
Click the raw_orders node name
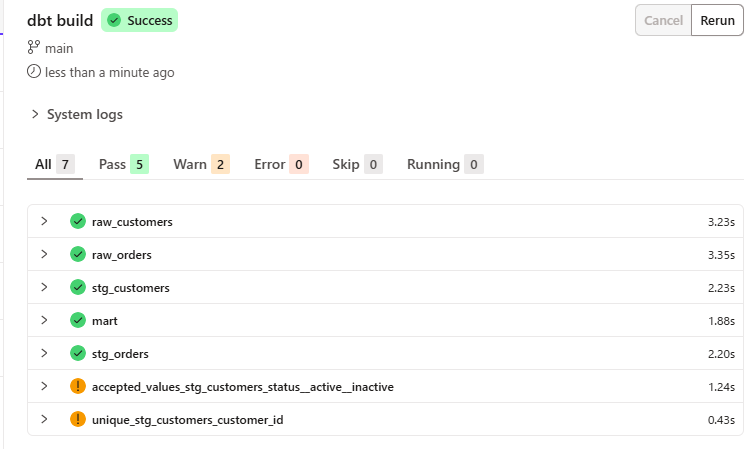pos(122,255)
